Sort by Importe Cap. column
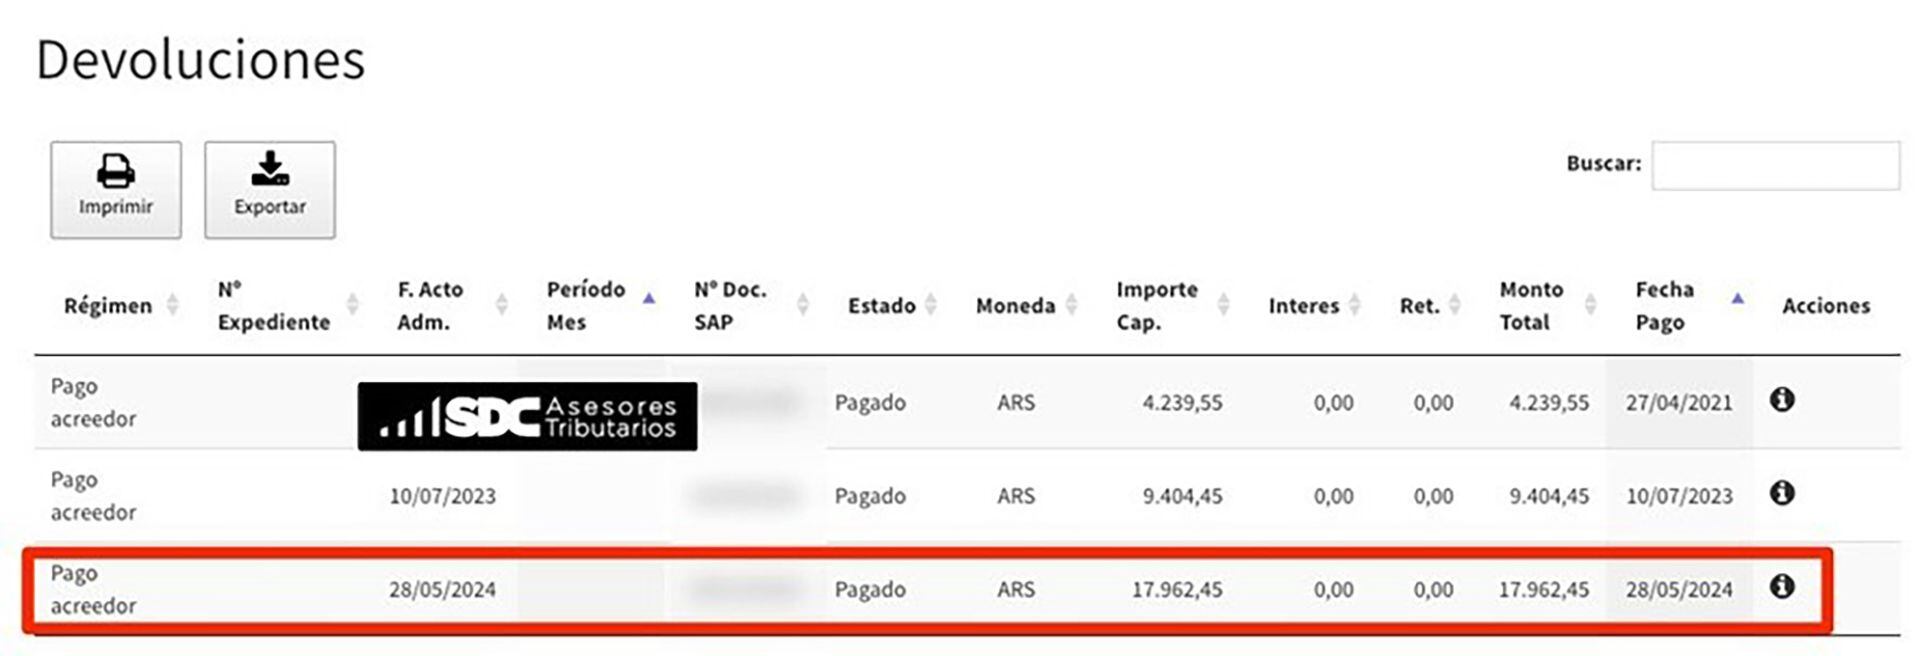The height and width of the screenshot is (656, 1920). (x=1157, y=305)
